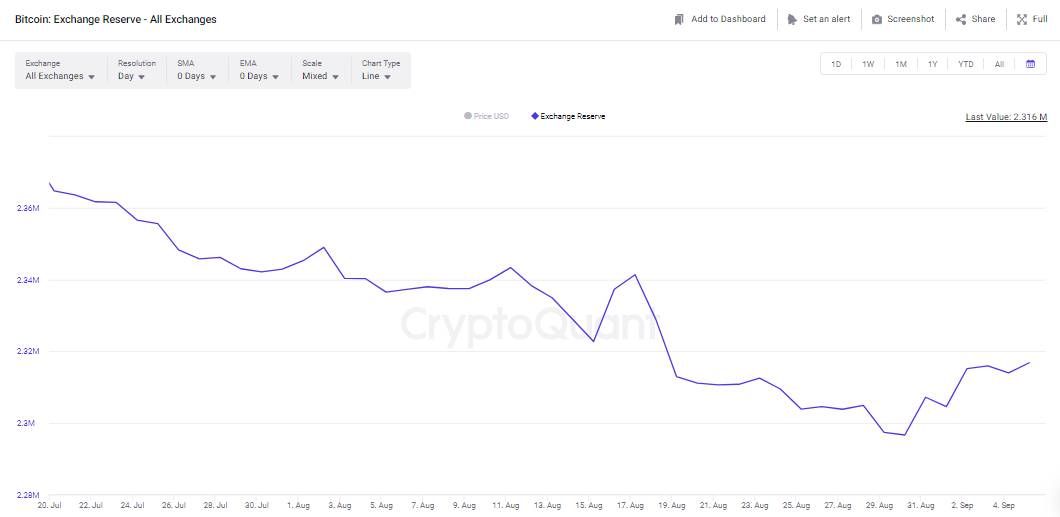Open the Chart Type Line dropdown
The width and height of the screenshot is (1060, 517).
point(376,76)
